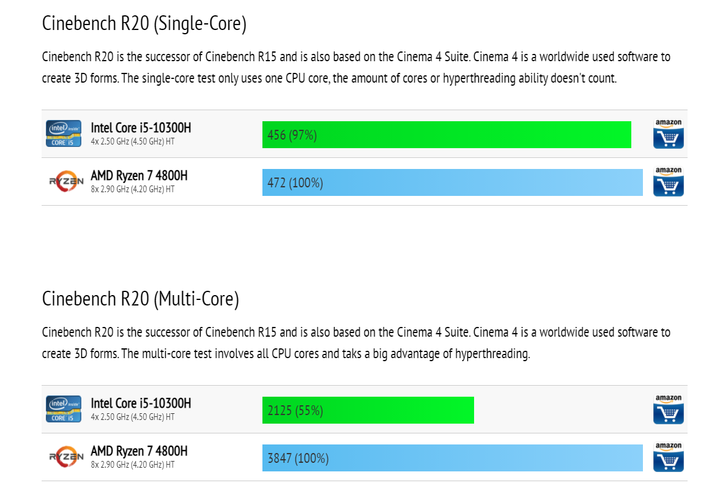Open AMD Ryzen 7 4800H link in multi-core results
Viewport: 720px width, 502px height.
tap(139, 451)
